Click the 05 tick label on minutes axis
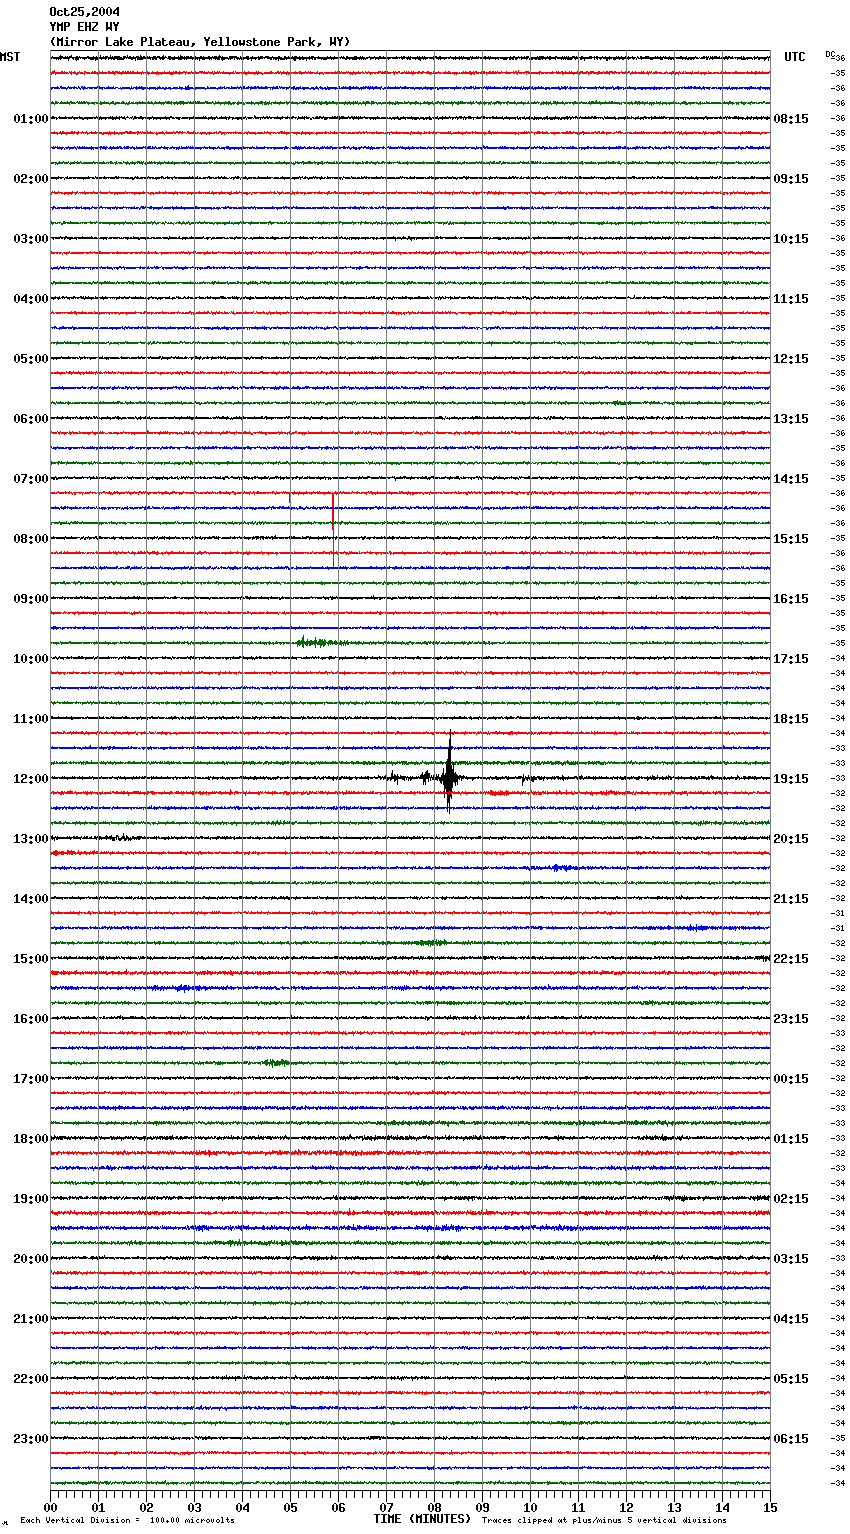Image resolution: width=850 pixels, height=1534 pixels. (x=290, y=1507)
